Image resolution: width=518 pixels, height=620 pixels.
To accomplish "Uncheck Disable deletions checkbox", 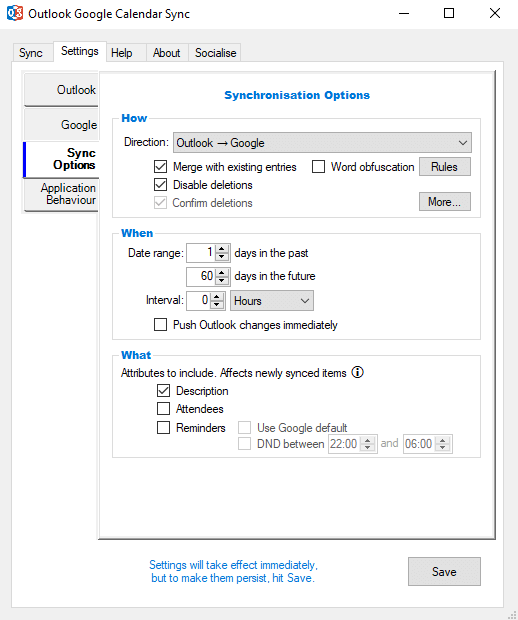I will [x=160, y=184].
